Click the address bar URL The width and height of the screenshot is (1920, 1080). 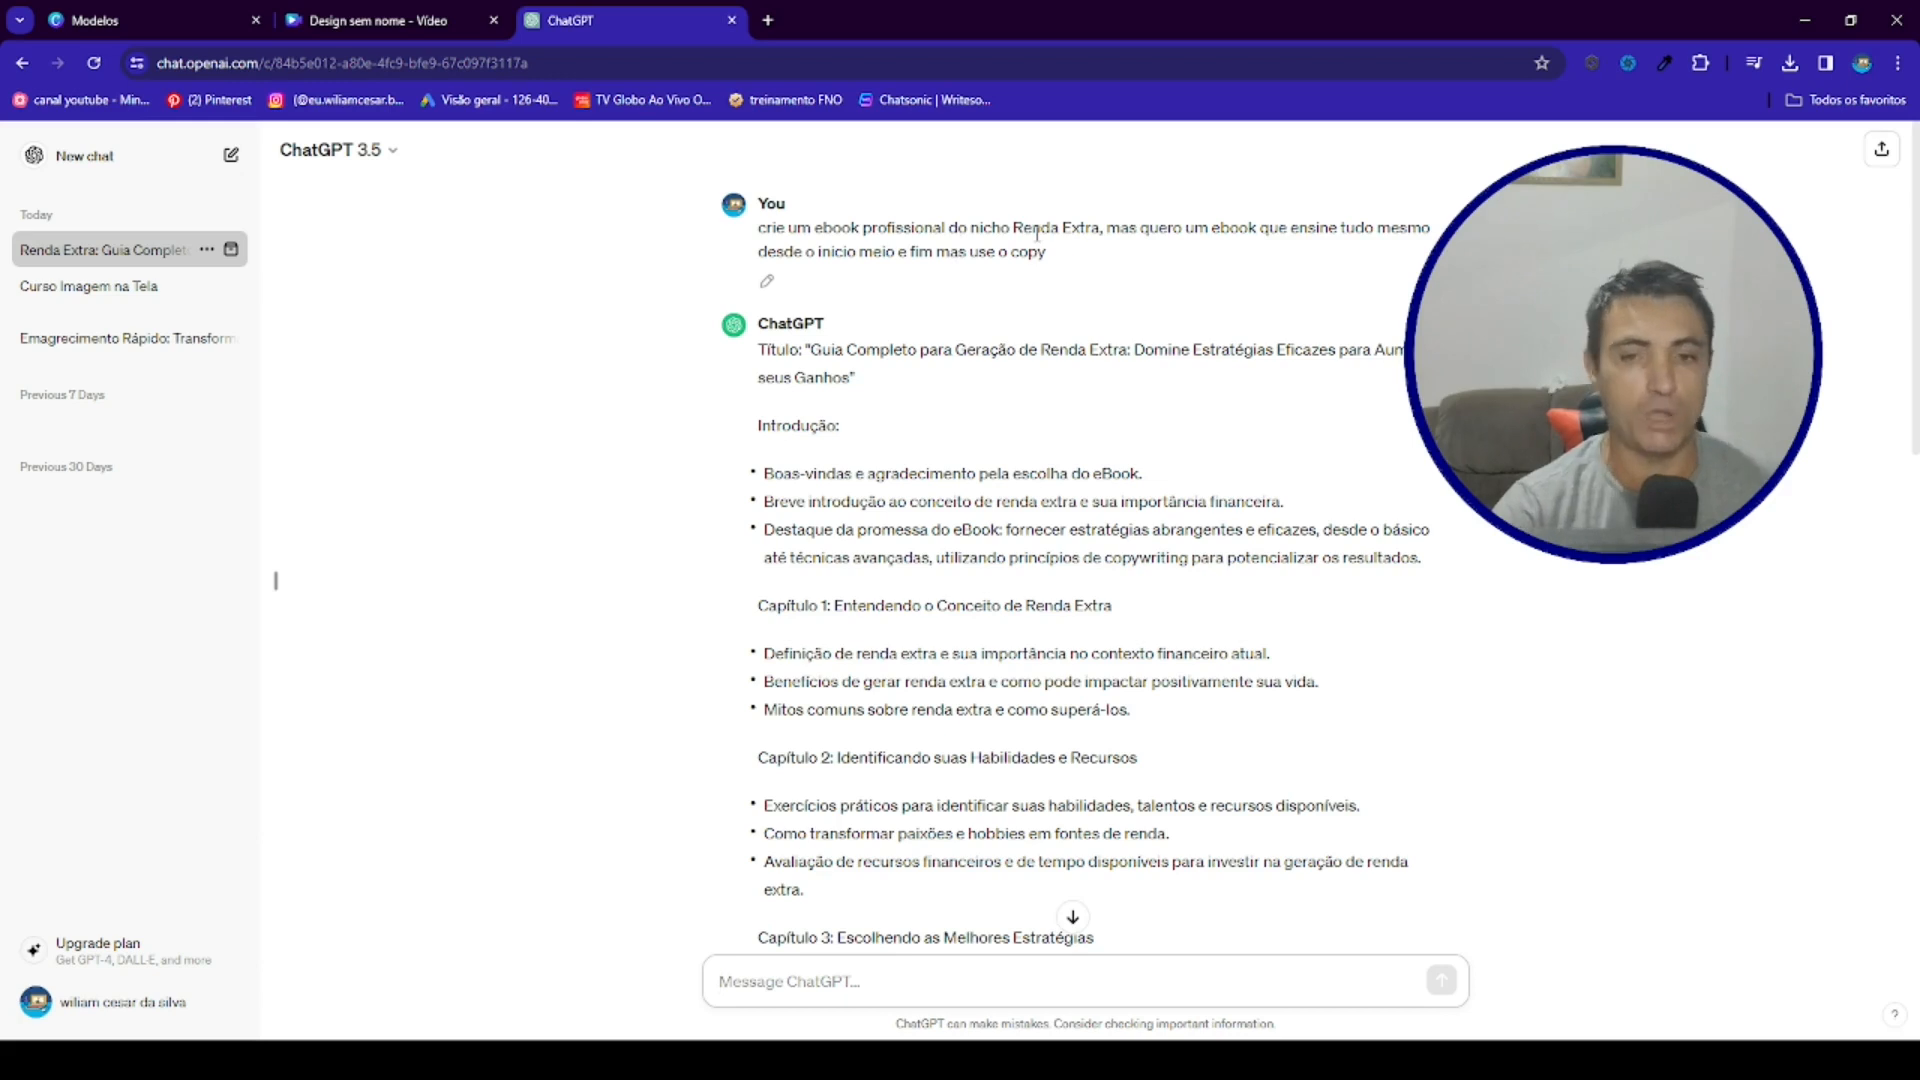[x=342, y=63]
